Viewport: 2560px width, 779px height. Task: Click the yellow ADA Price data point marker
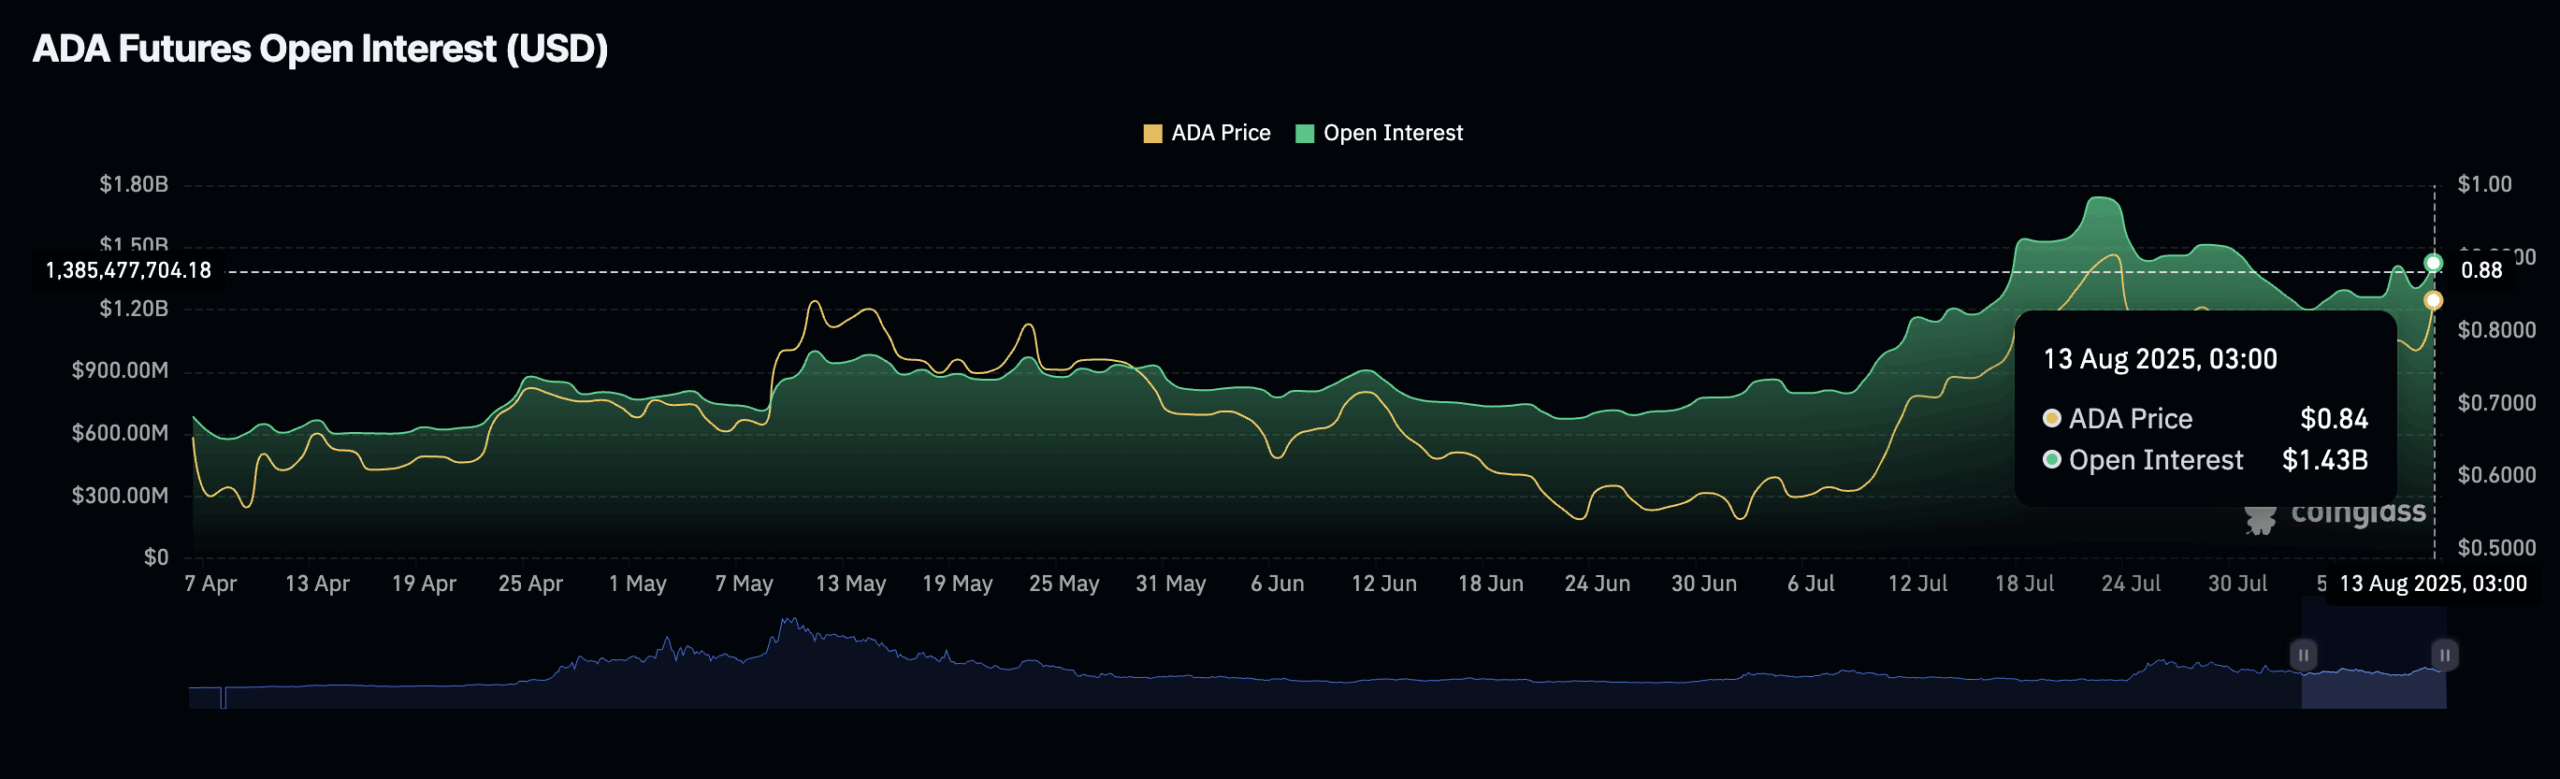point(2433,300)
